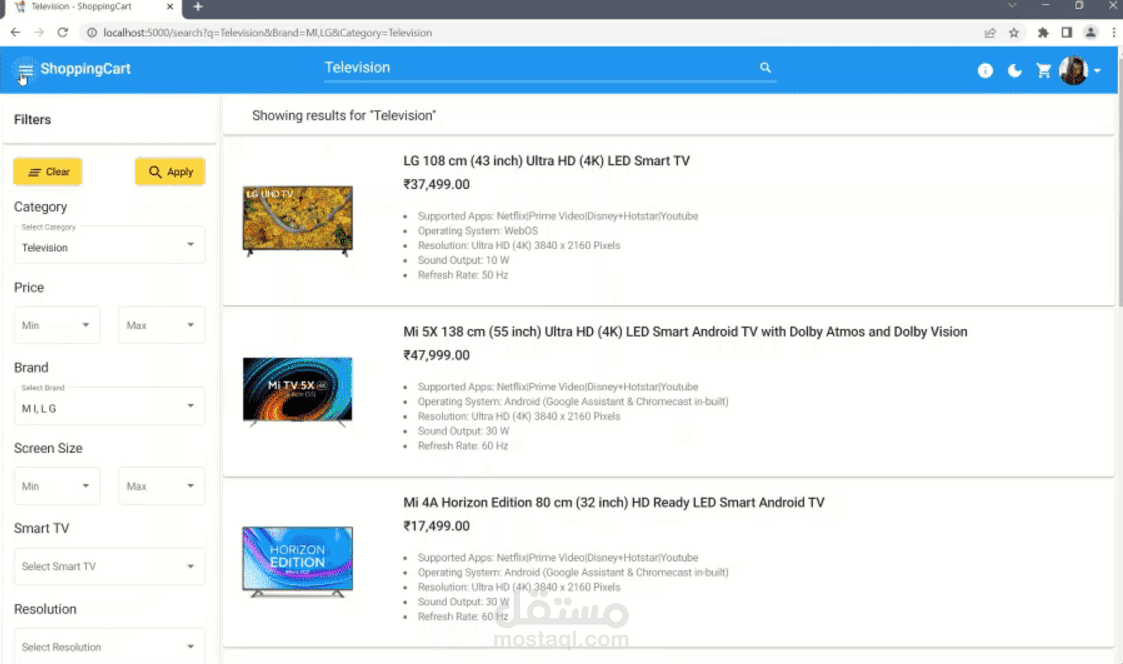Click the ₹47,999.00 price
1123x664 pixels.
click(436, 355)
